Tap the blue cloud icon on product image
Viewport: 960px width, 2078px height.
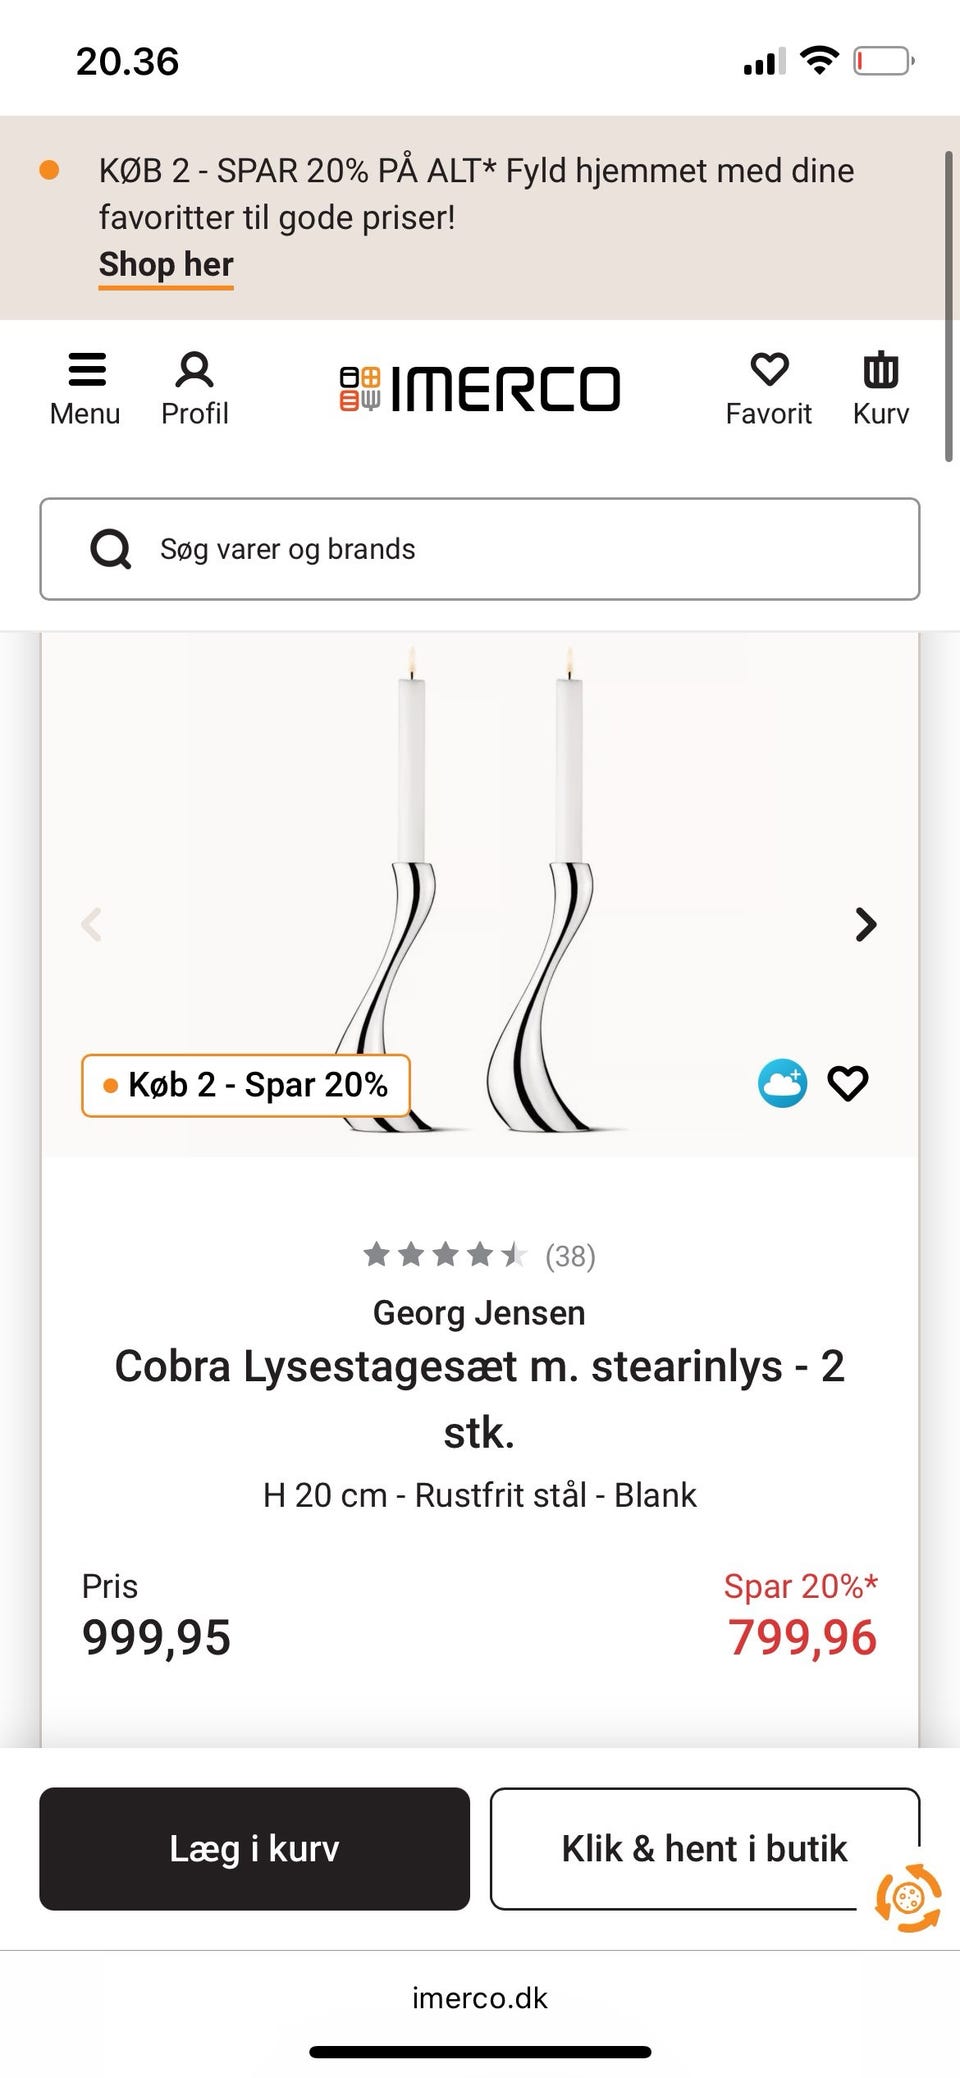(x=782, y=1083)
